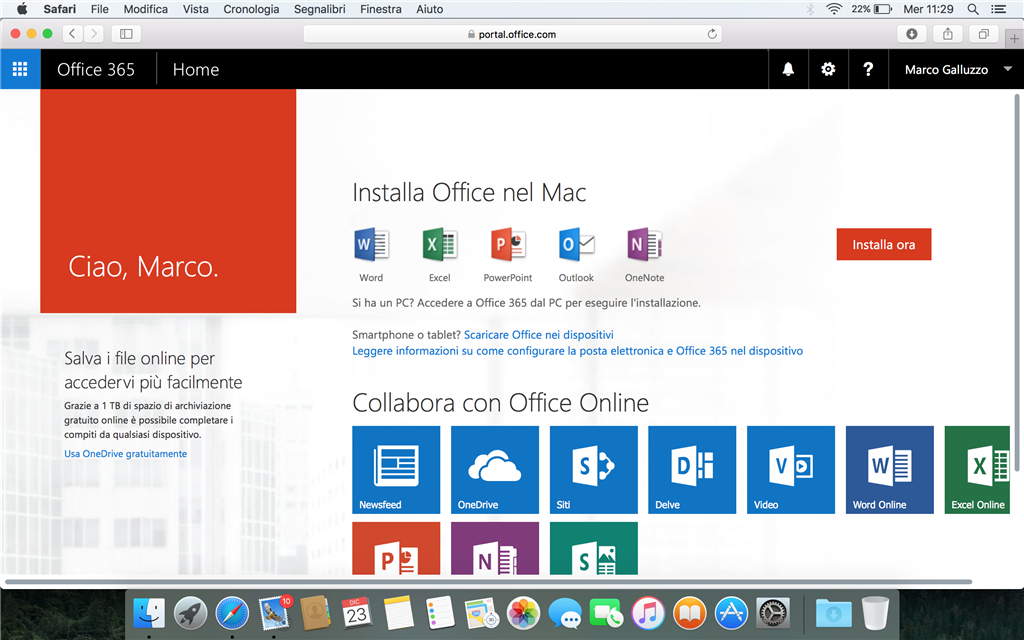Open the Modifica menu
The width and height of the screenshot is (1024, 640).
point(146,9)
